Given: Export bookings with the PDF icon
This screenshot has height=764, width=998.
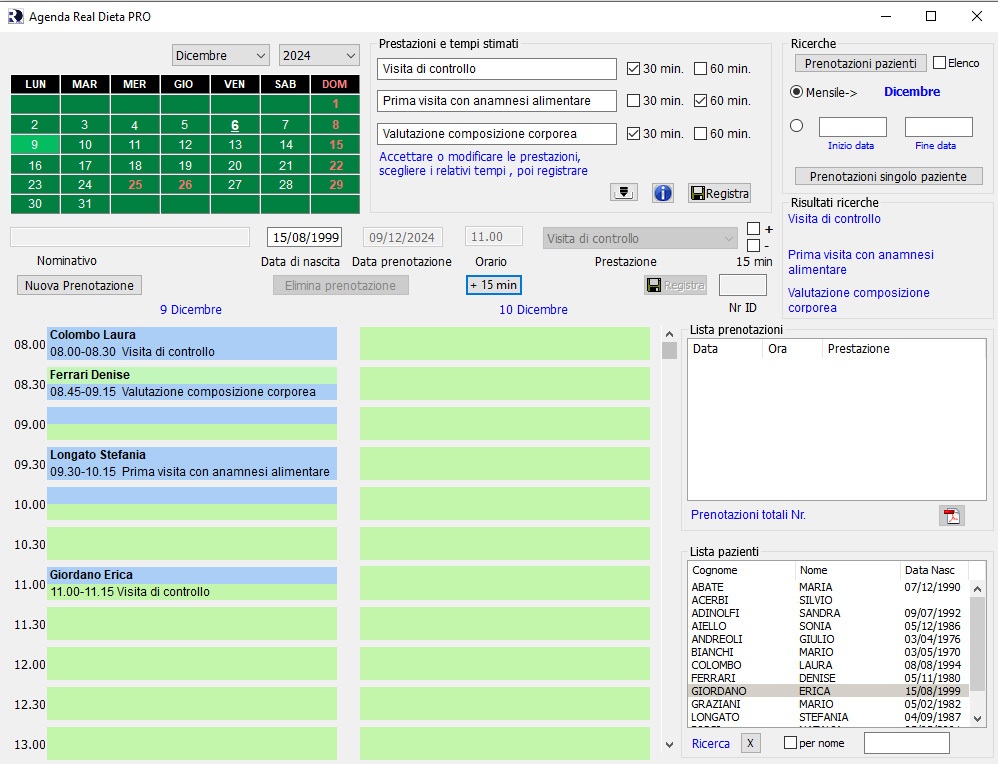Looking at the screenshot, I should 952,515.
